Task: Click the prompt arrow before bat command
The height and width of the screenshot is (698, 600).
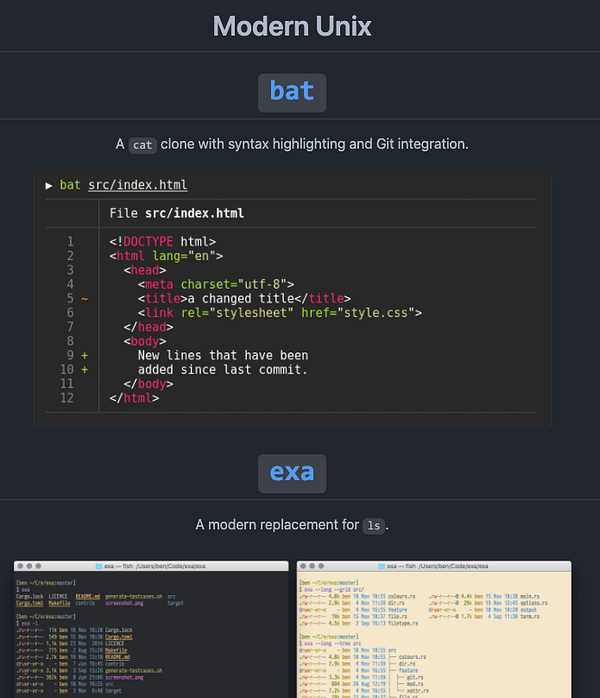Action: tap(49, 185)
